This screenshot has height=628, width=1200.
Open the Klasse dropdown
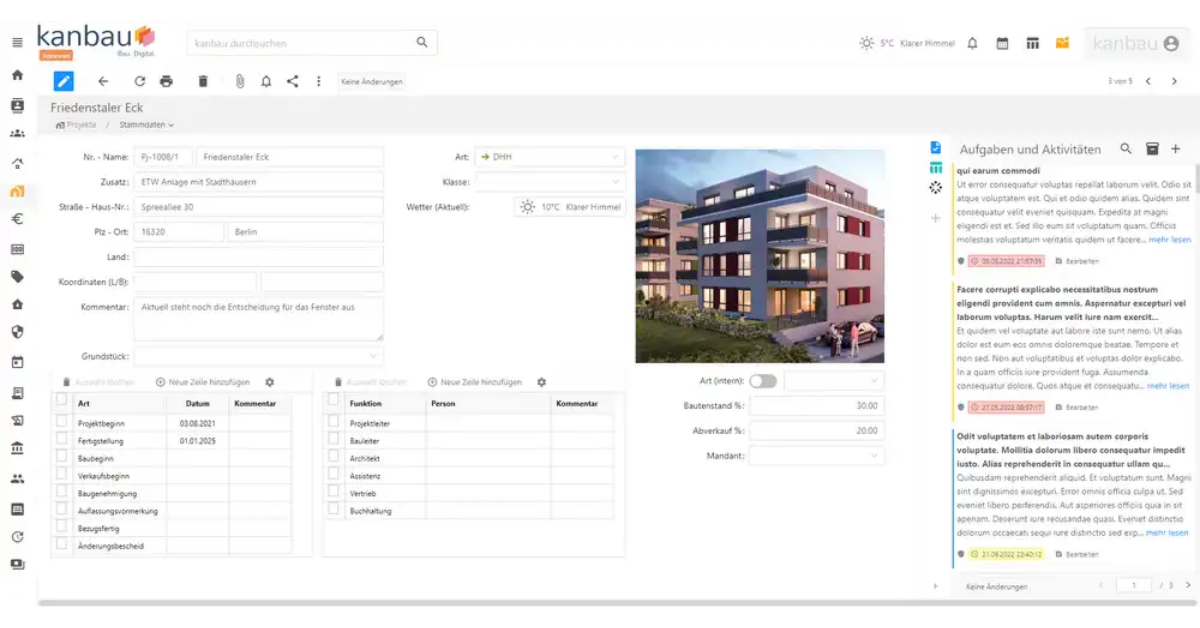click(550, 182)
